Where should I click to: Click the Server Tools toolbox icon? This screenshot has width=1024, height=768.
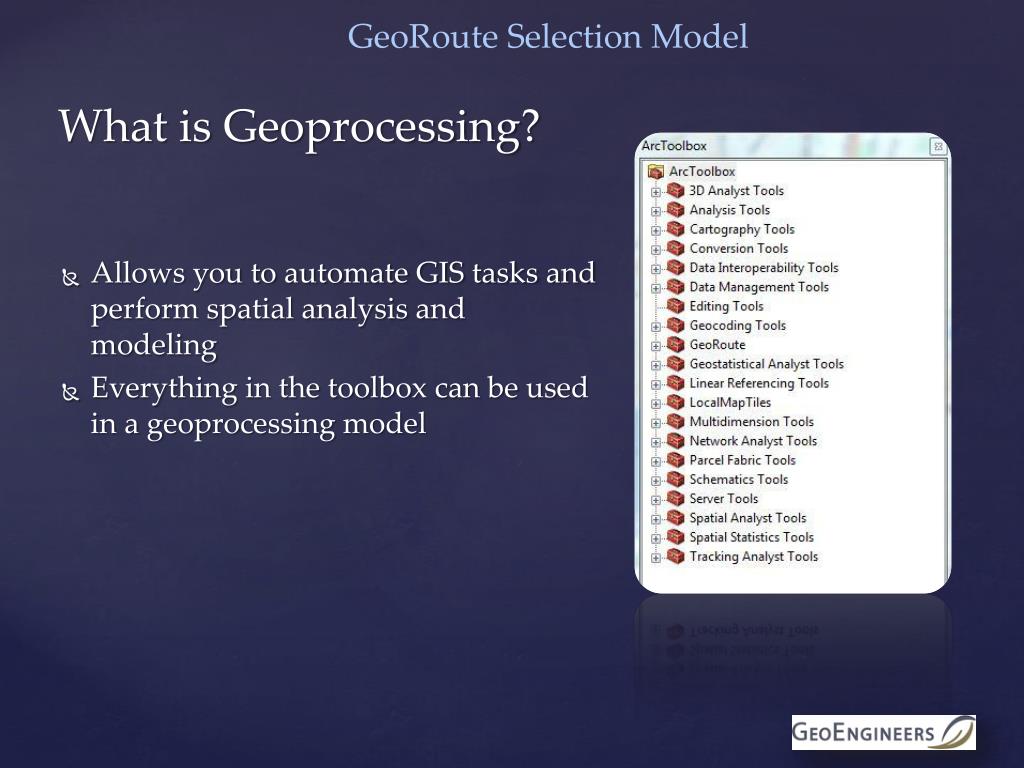675,499
